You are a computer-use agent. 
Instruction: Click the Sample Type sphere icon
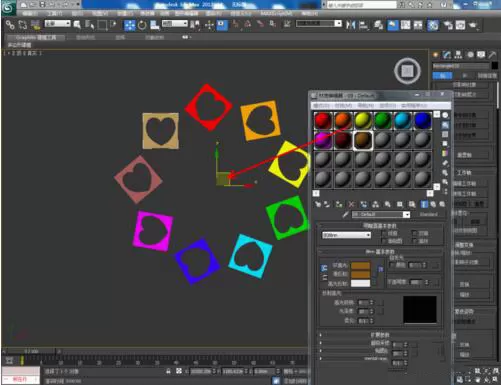445,115
